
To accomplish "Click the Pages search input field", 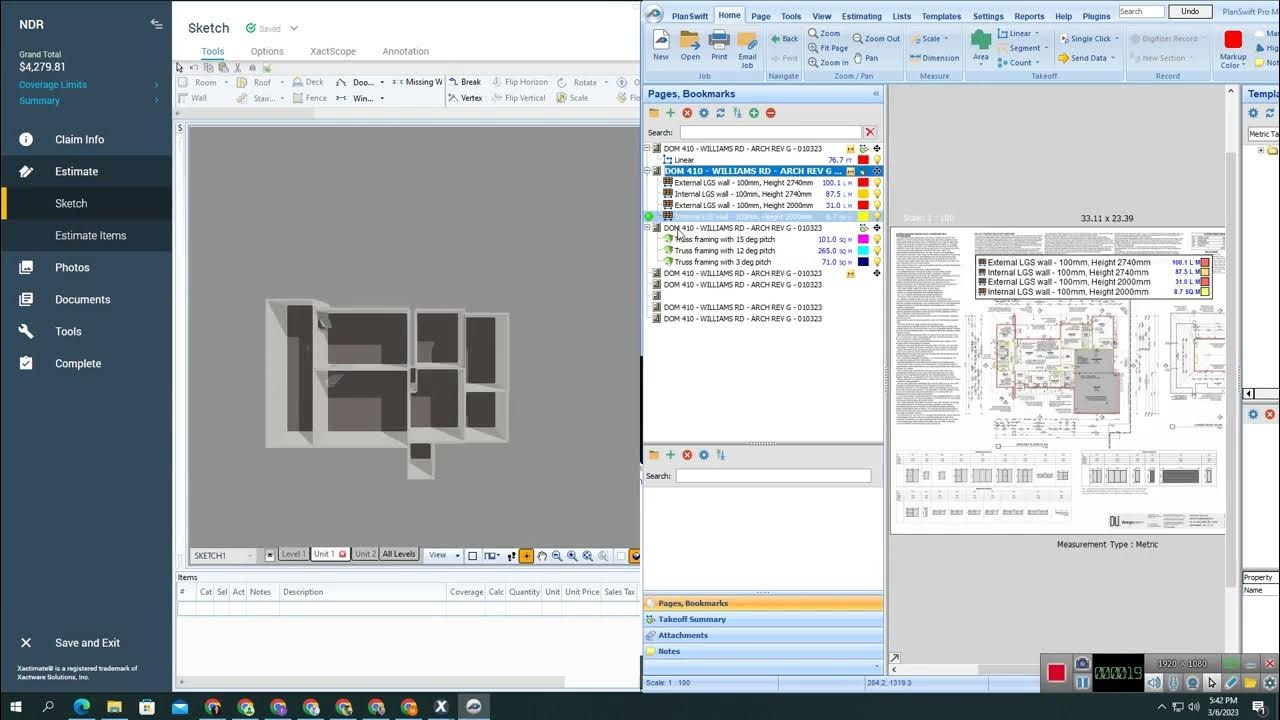I will (x=770, y=132).
